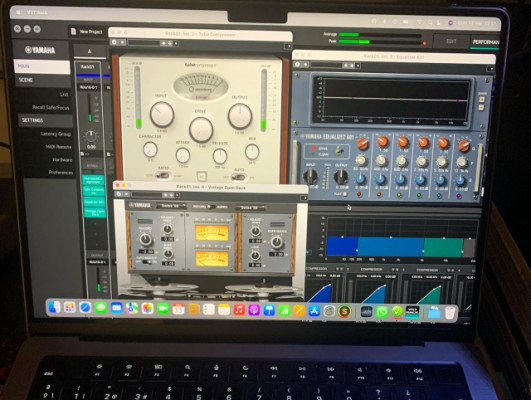The height and width of the screenshot is (400, 531).
Task: Toggle the Auto release switch on Tube Compressor
Action: [x=238, y=177]
